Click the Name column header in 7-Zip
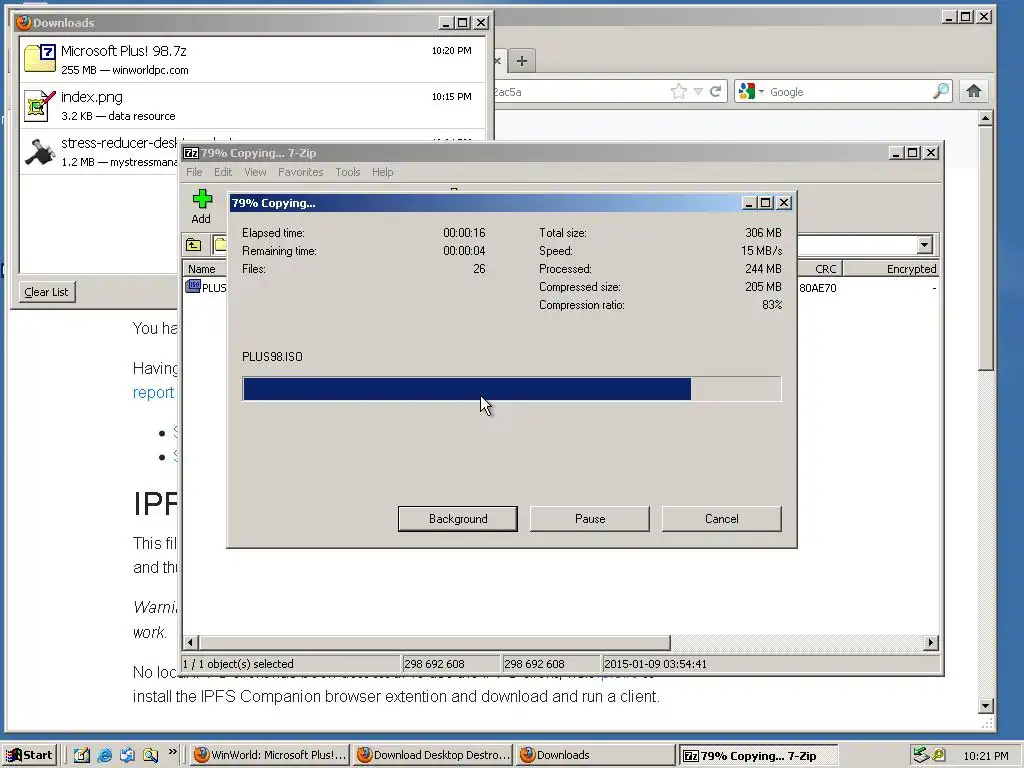 coord(204,268)
